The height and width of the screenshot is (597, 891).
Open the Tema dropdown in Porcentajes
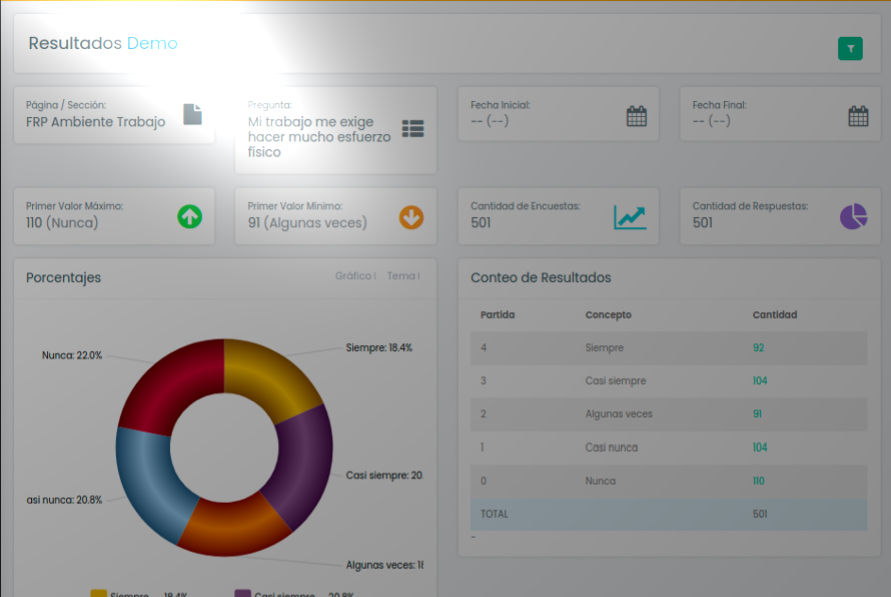(403, 276)
